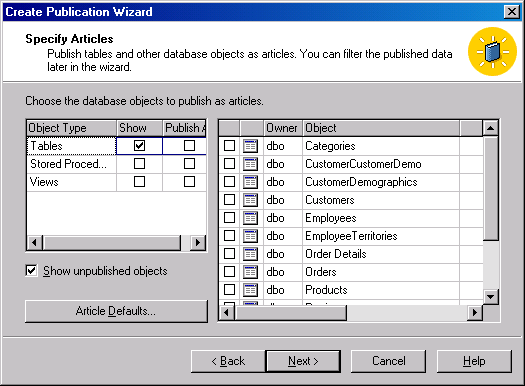Viewport: 525px width, 386px height.
Task: Click the table icon beside EmployeeTerritories
Action: pos(250,236)
